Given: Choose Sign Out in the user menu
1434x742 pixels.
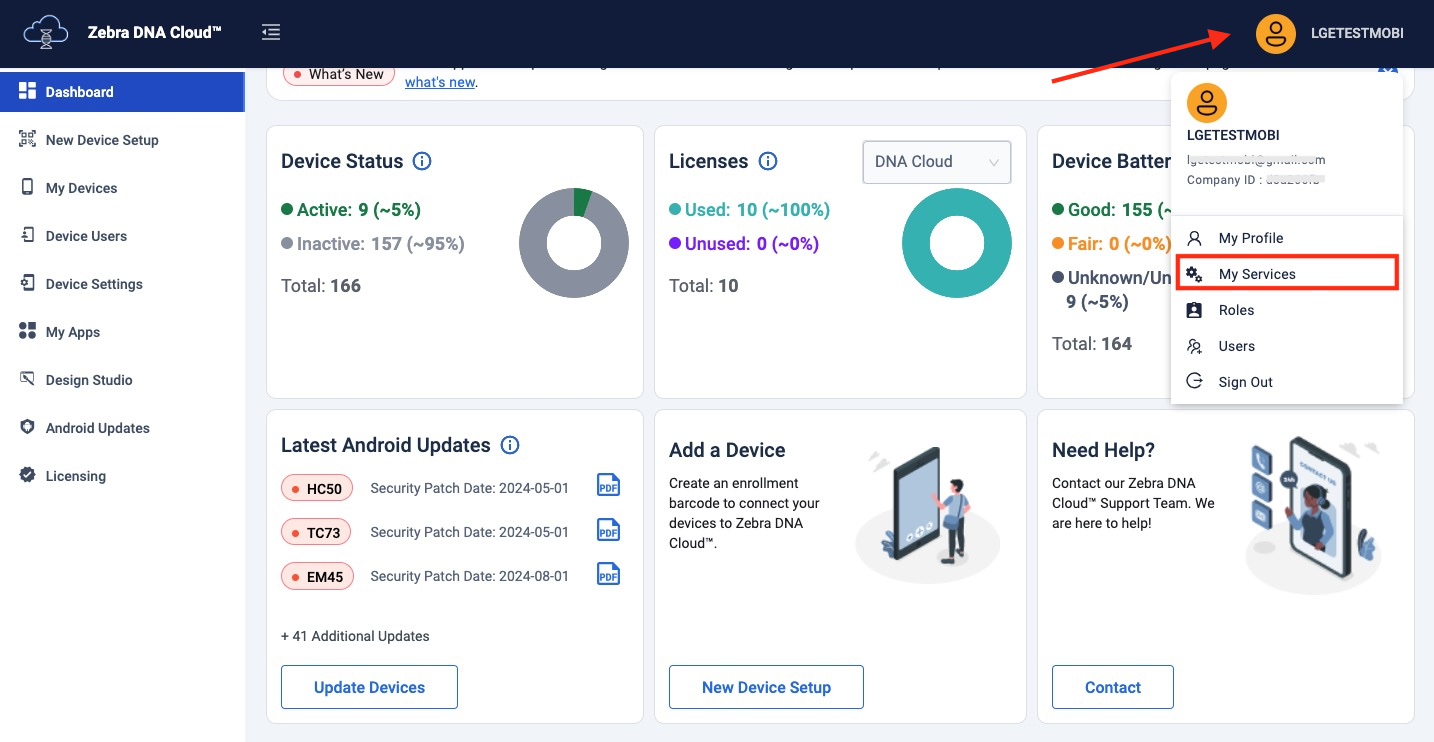Looking at the screenshot, I should point(1245,382).
